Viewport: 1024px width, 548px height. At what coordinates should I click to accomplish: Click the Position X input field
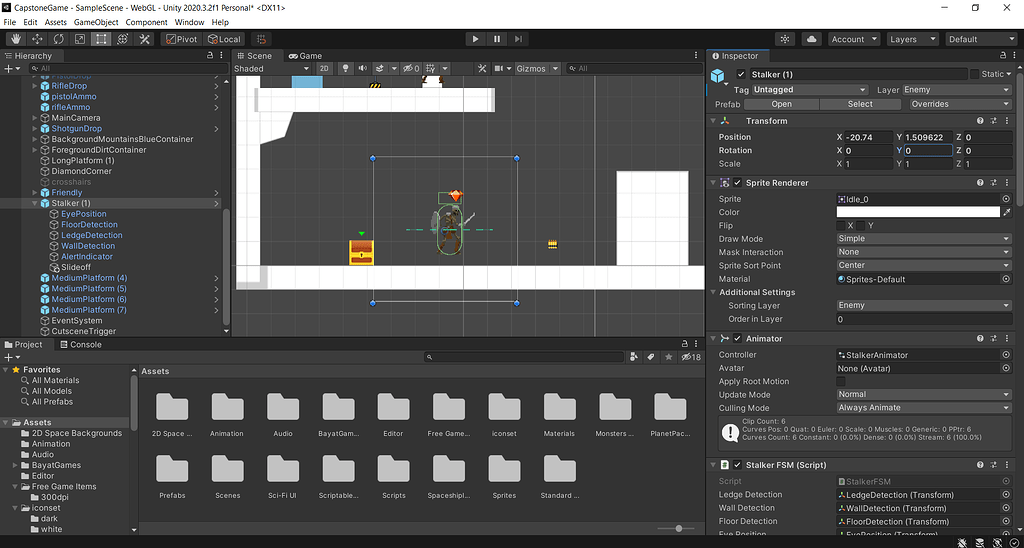[x=868, y=137]
